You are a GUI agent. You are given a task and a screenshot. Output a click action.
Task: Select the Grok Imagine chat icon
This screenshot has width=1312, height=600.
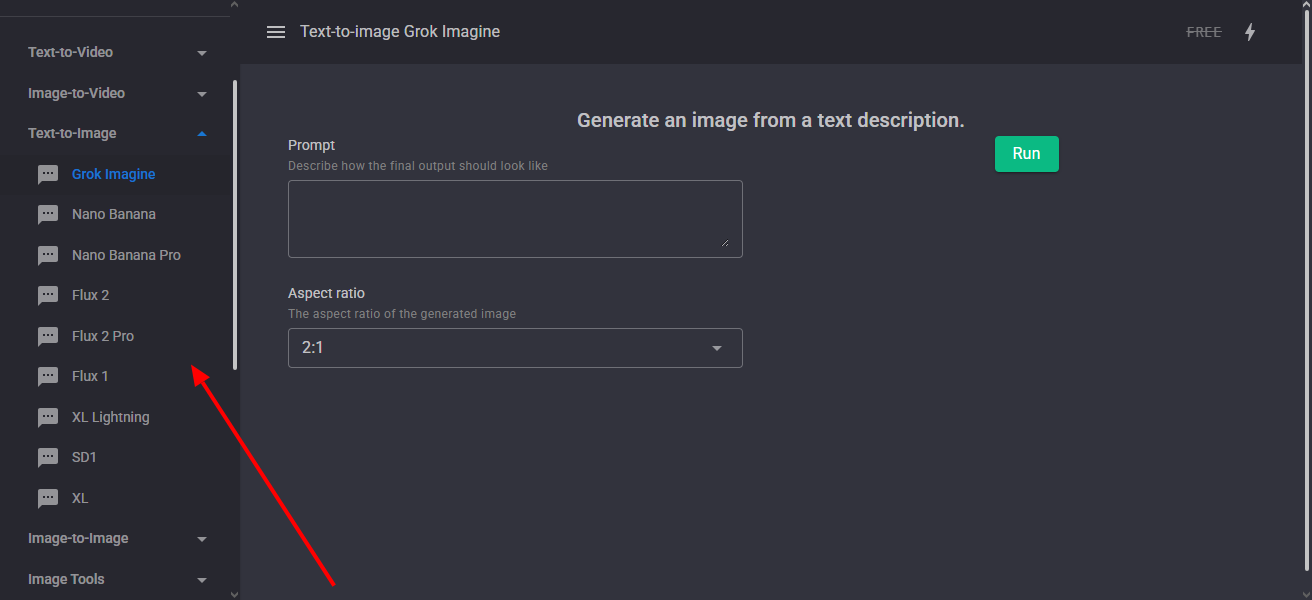pyautogui.click(x=48, y=173)
